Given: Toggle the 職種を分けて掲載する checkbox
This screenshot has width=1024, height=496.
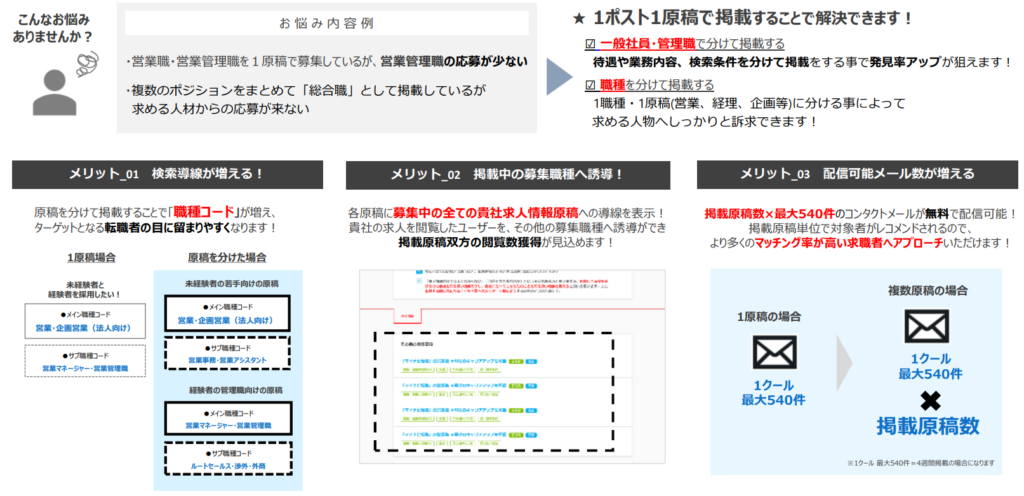Looking at the screenshot, I should (x=589, y=85).
